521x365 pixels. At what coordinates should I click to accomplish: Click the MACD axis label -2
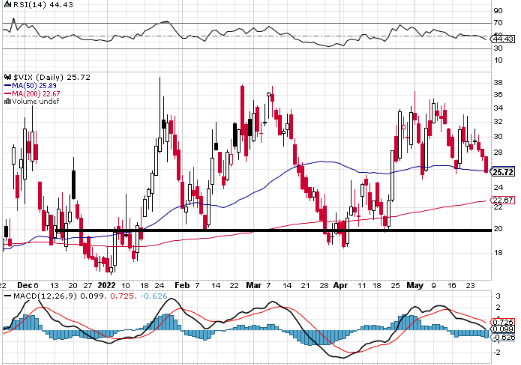[497, 352]
